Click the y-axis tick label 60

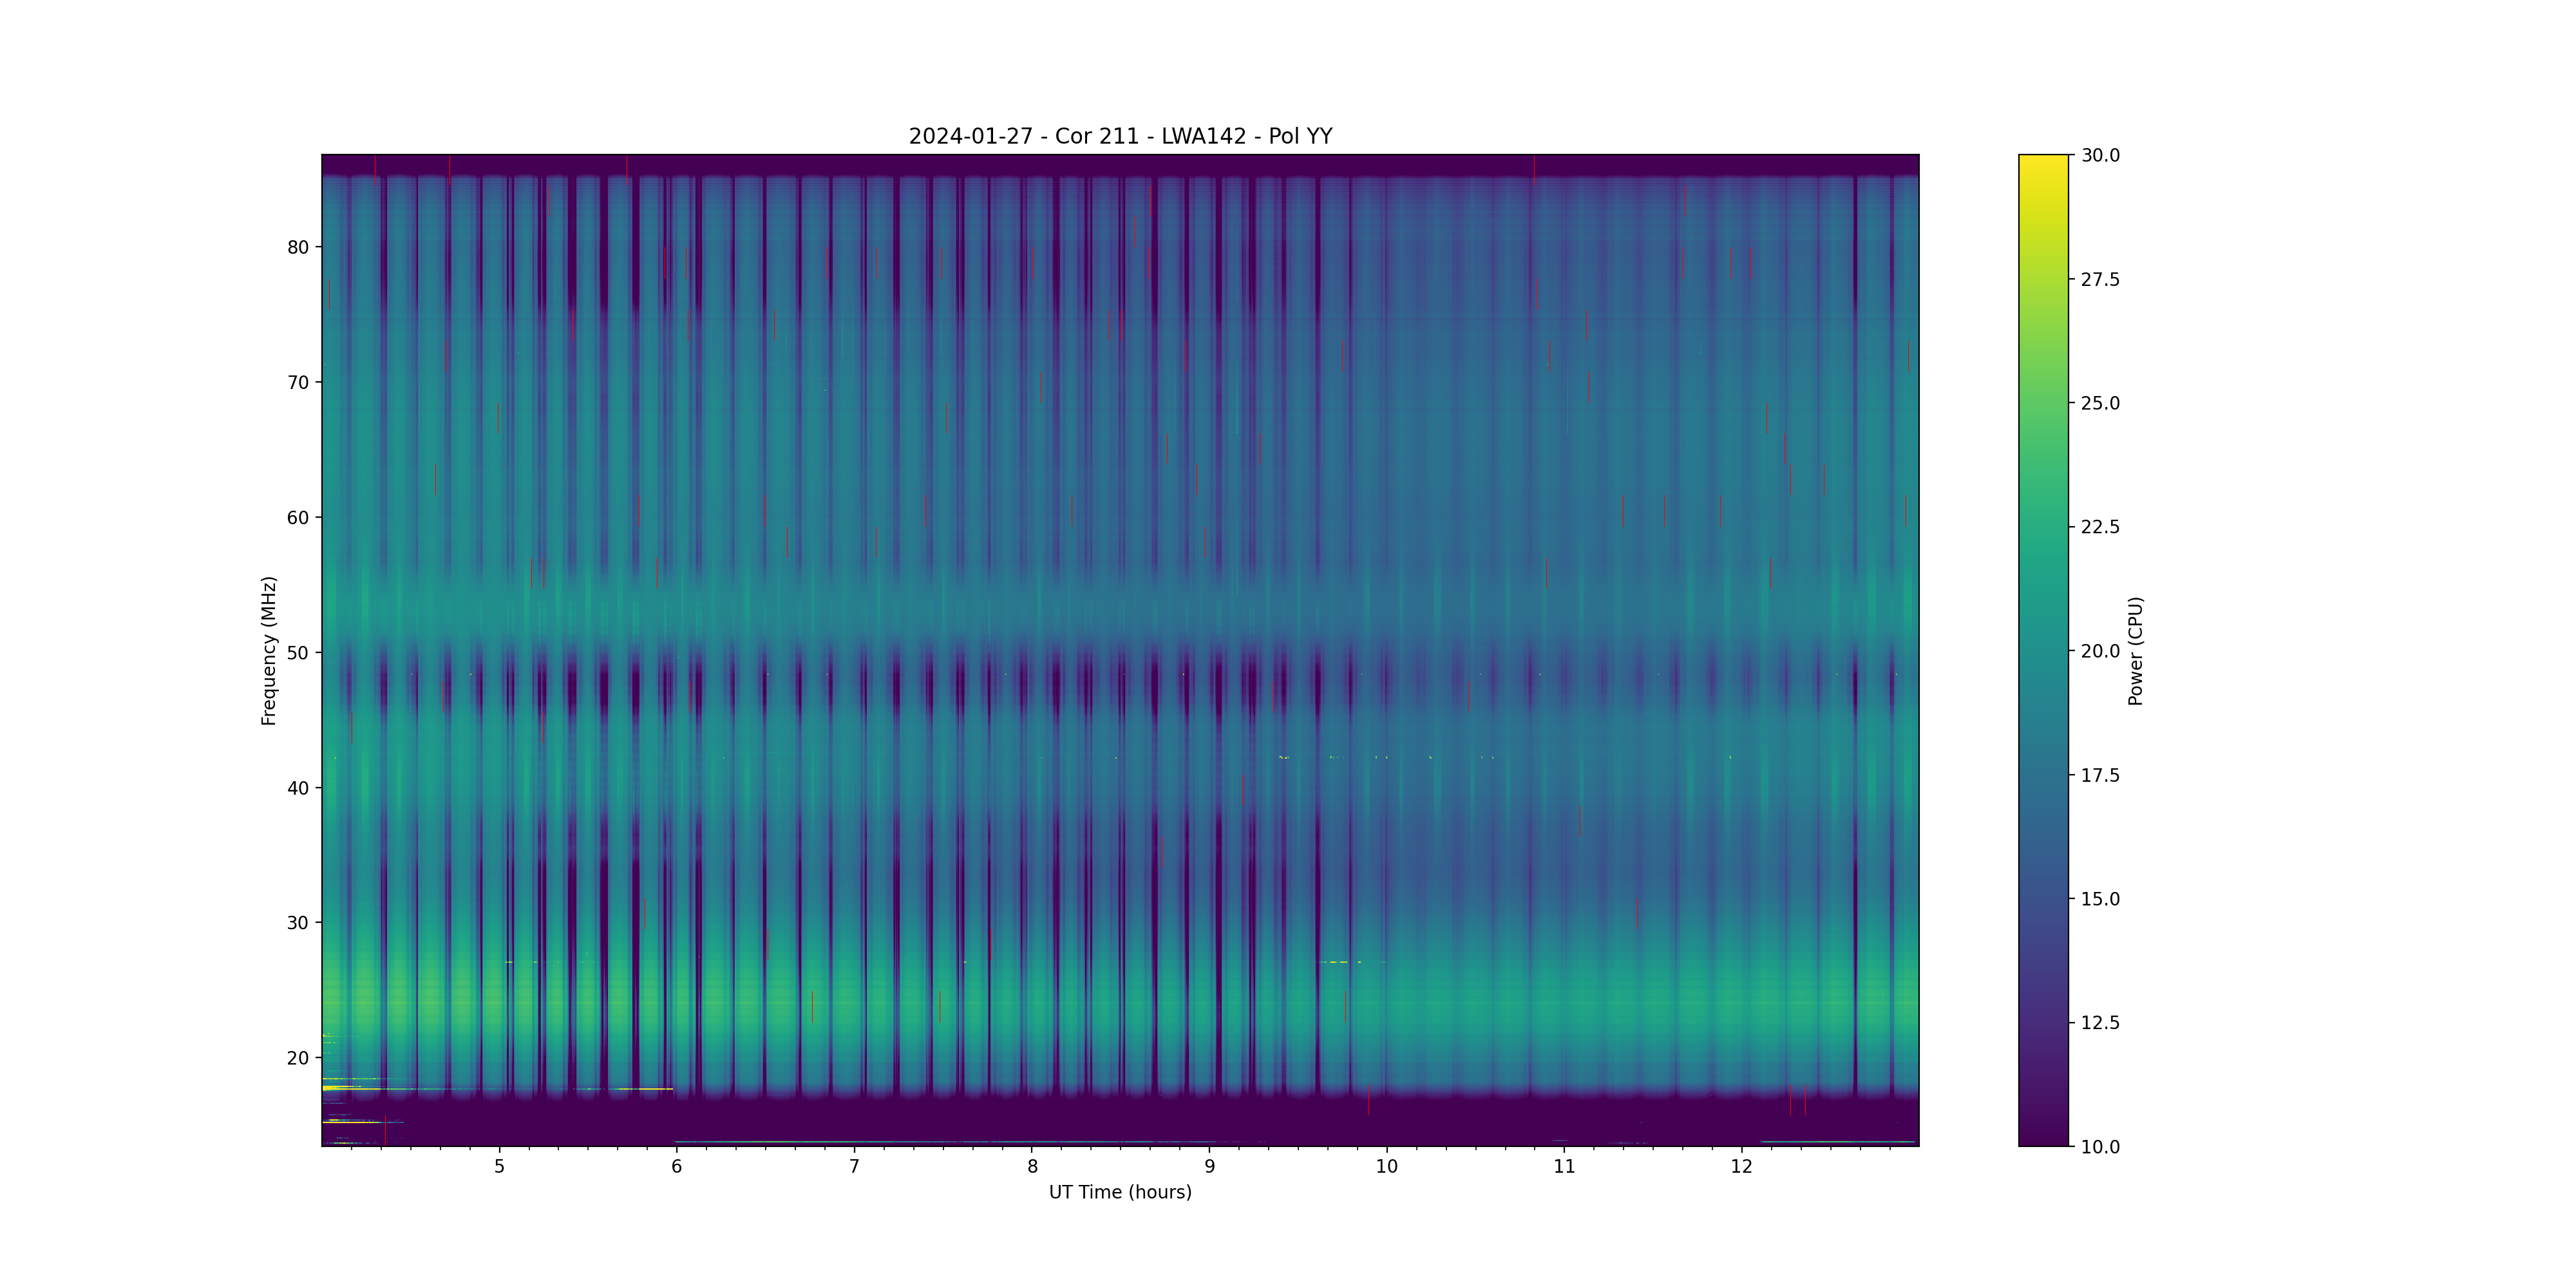[x=298, y=518]
